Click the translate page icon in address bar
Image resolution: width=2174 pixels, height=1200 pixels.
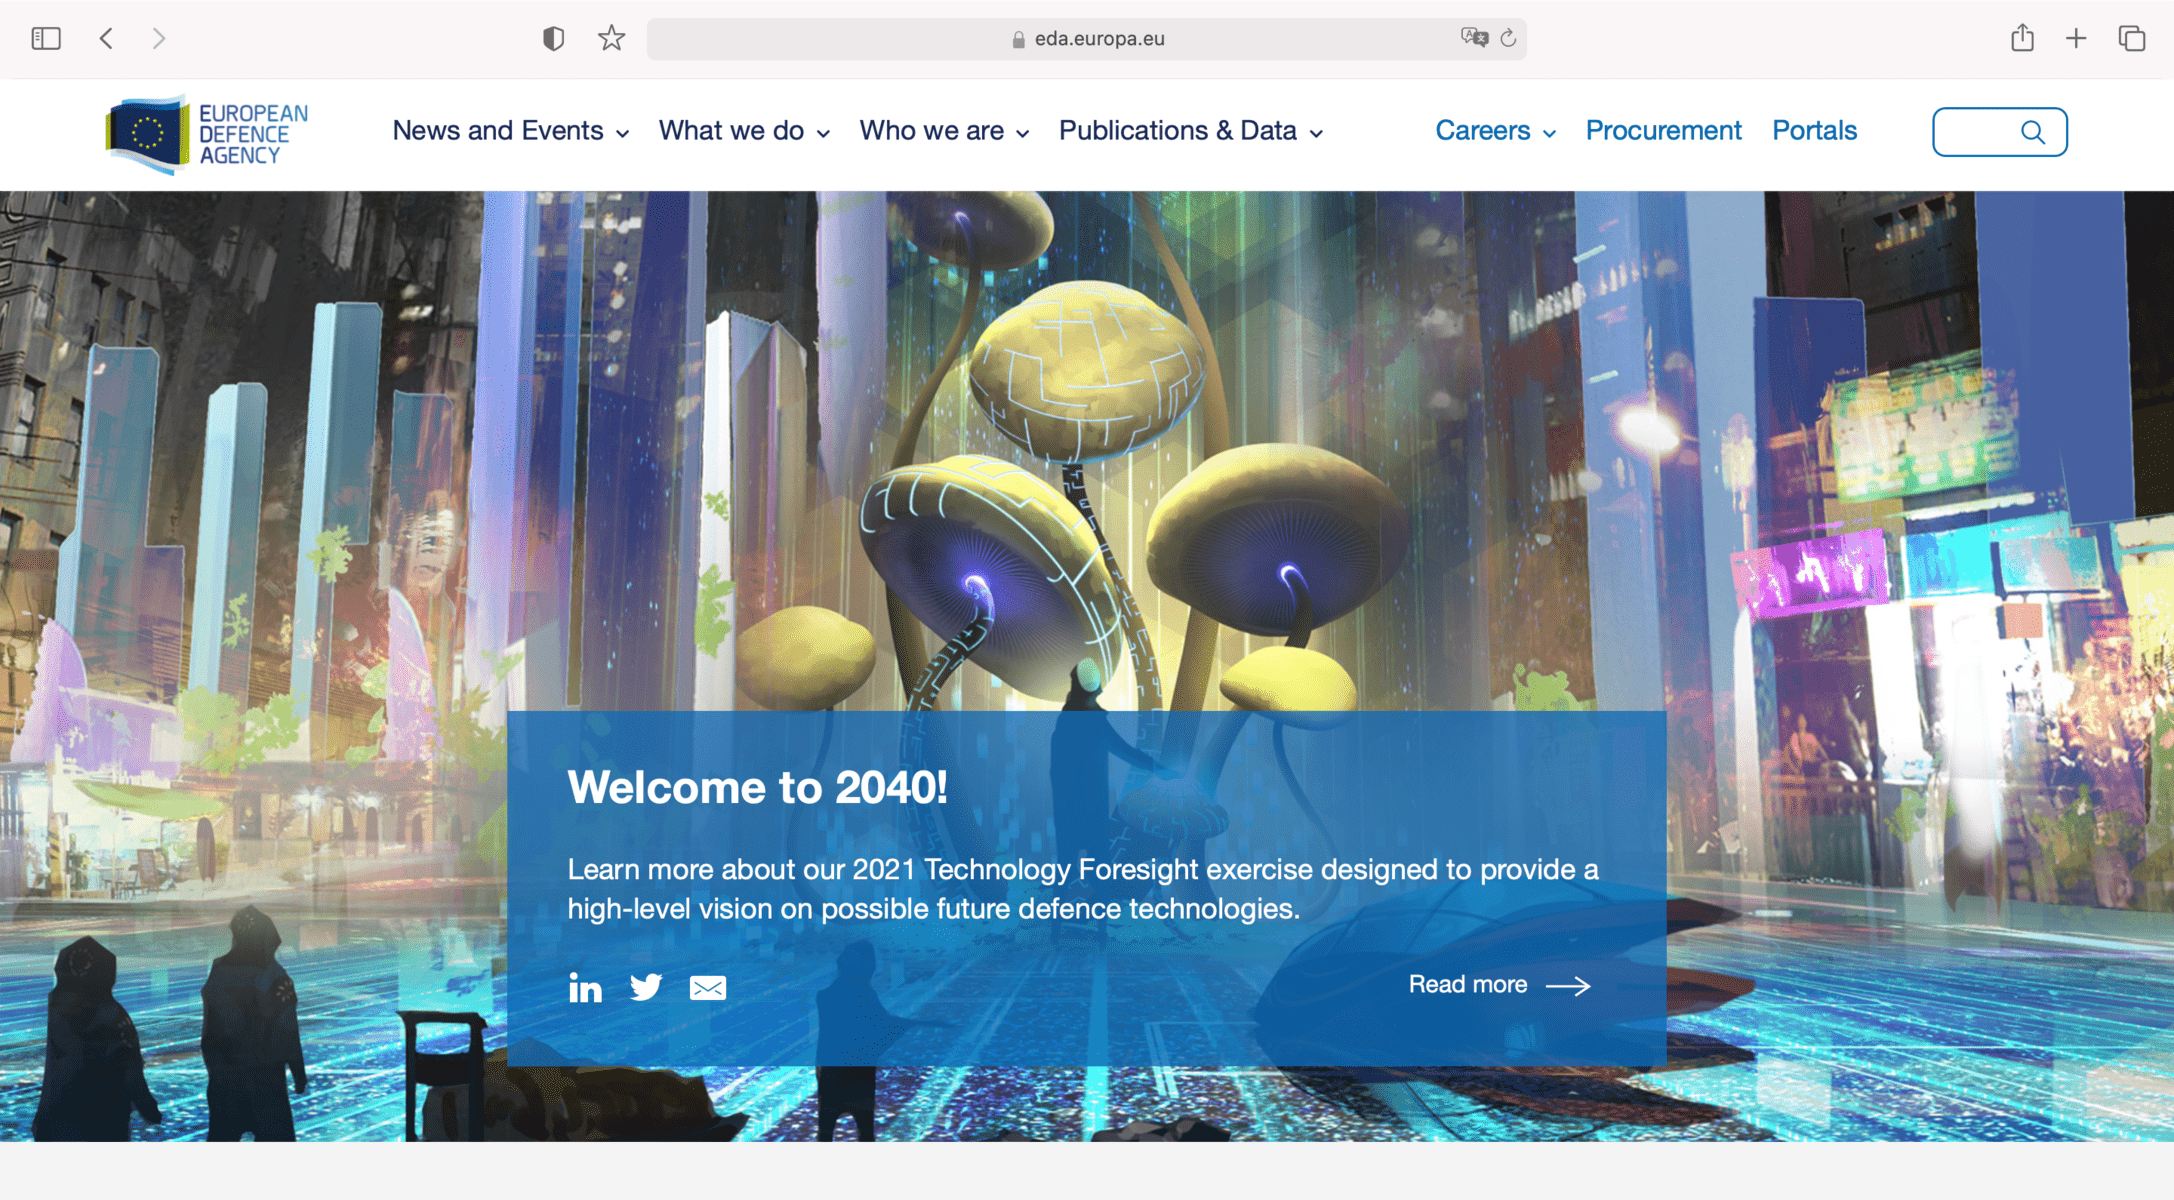(1474, 38)
